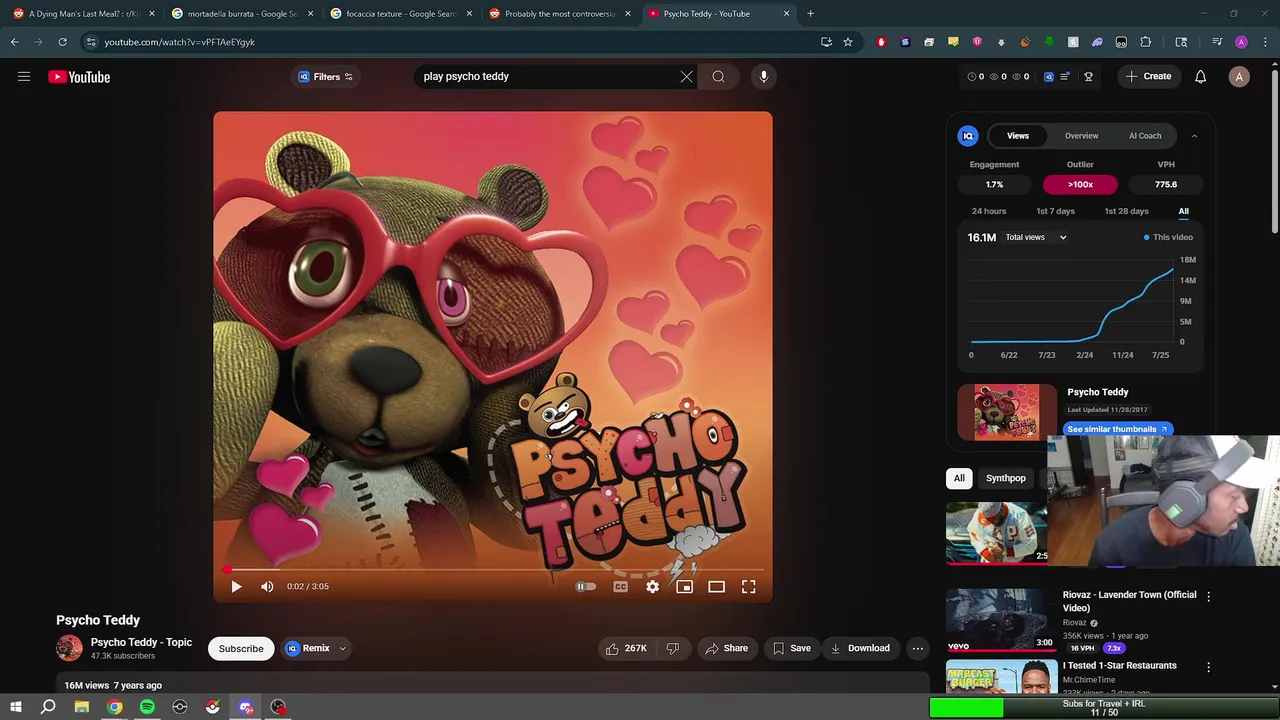The image size is (1280, 720).
Task: Open the vidIQ Filters button
Action: [326, 77]
